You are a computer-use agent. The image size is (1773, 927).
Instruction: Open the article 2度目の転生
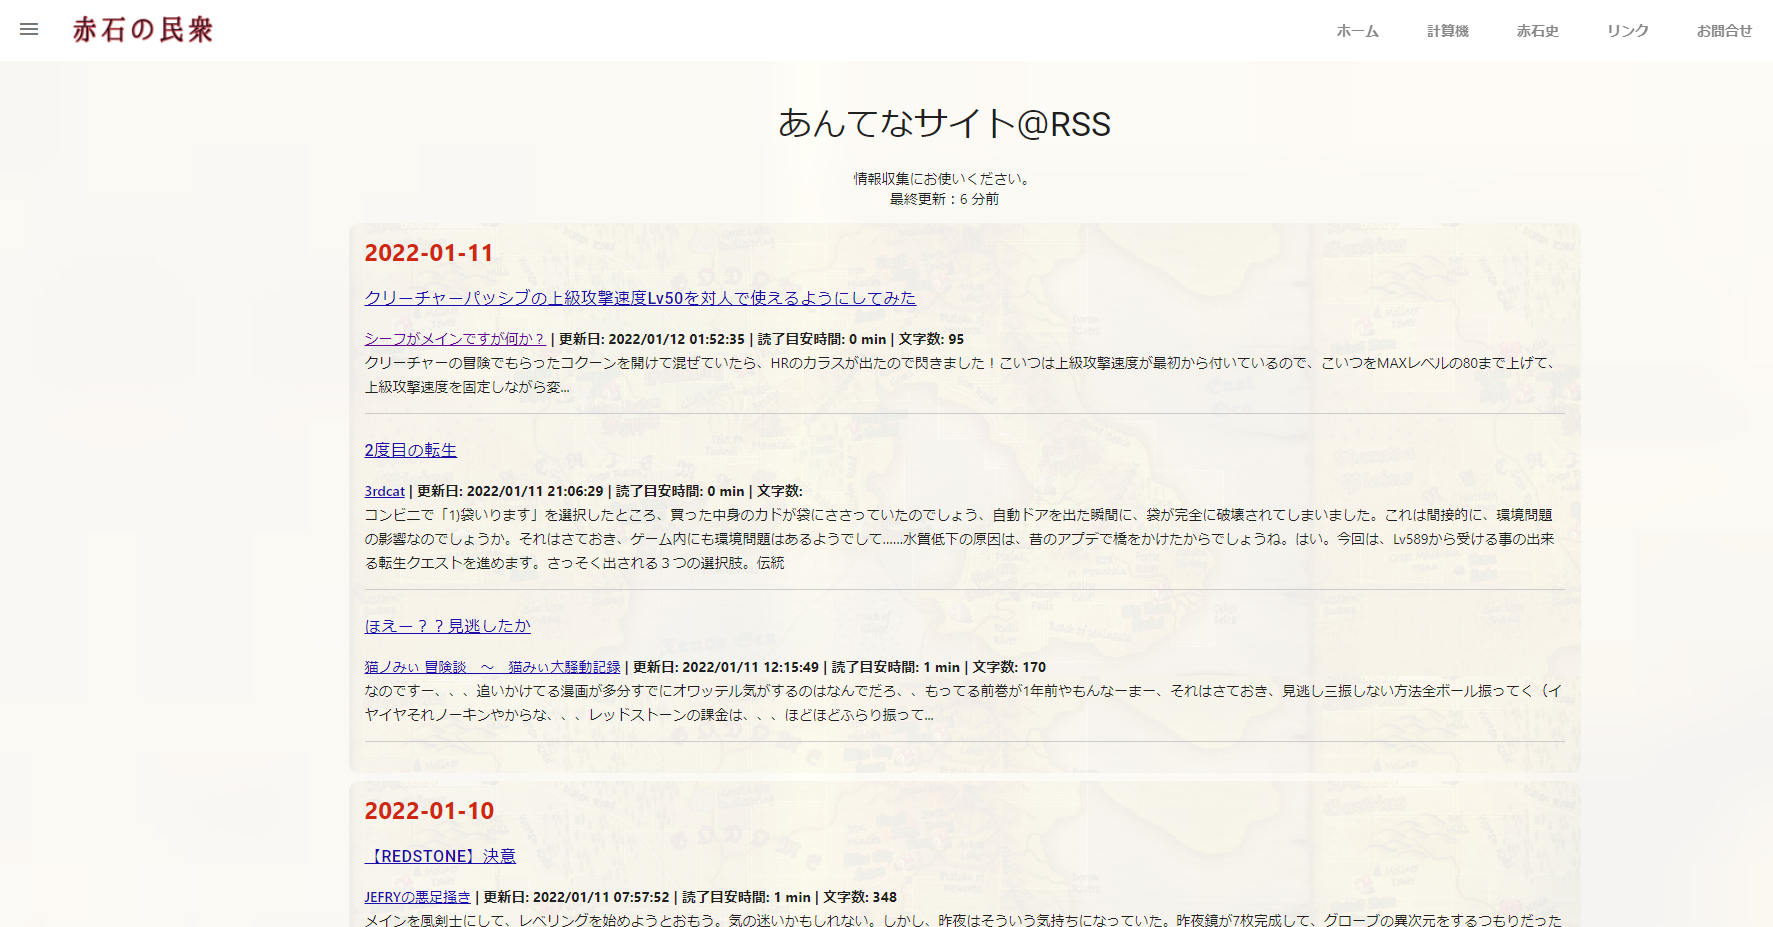[410, 450]
